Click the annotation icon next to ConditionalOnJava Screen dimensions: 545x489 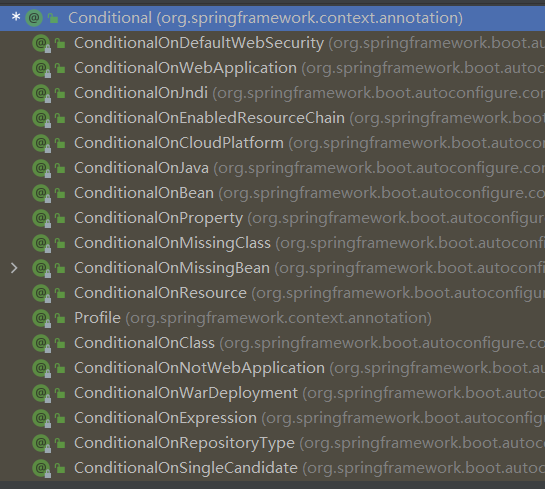[41, 169]
